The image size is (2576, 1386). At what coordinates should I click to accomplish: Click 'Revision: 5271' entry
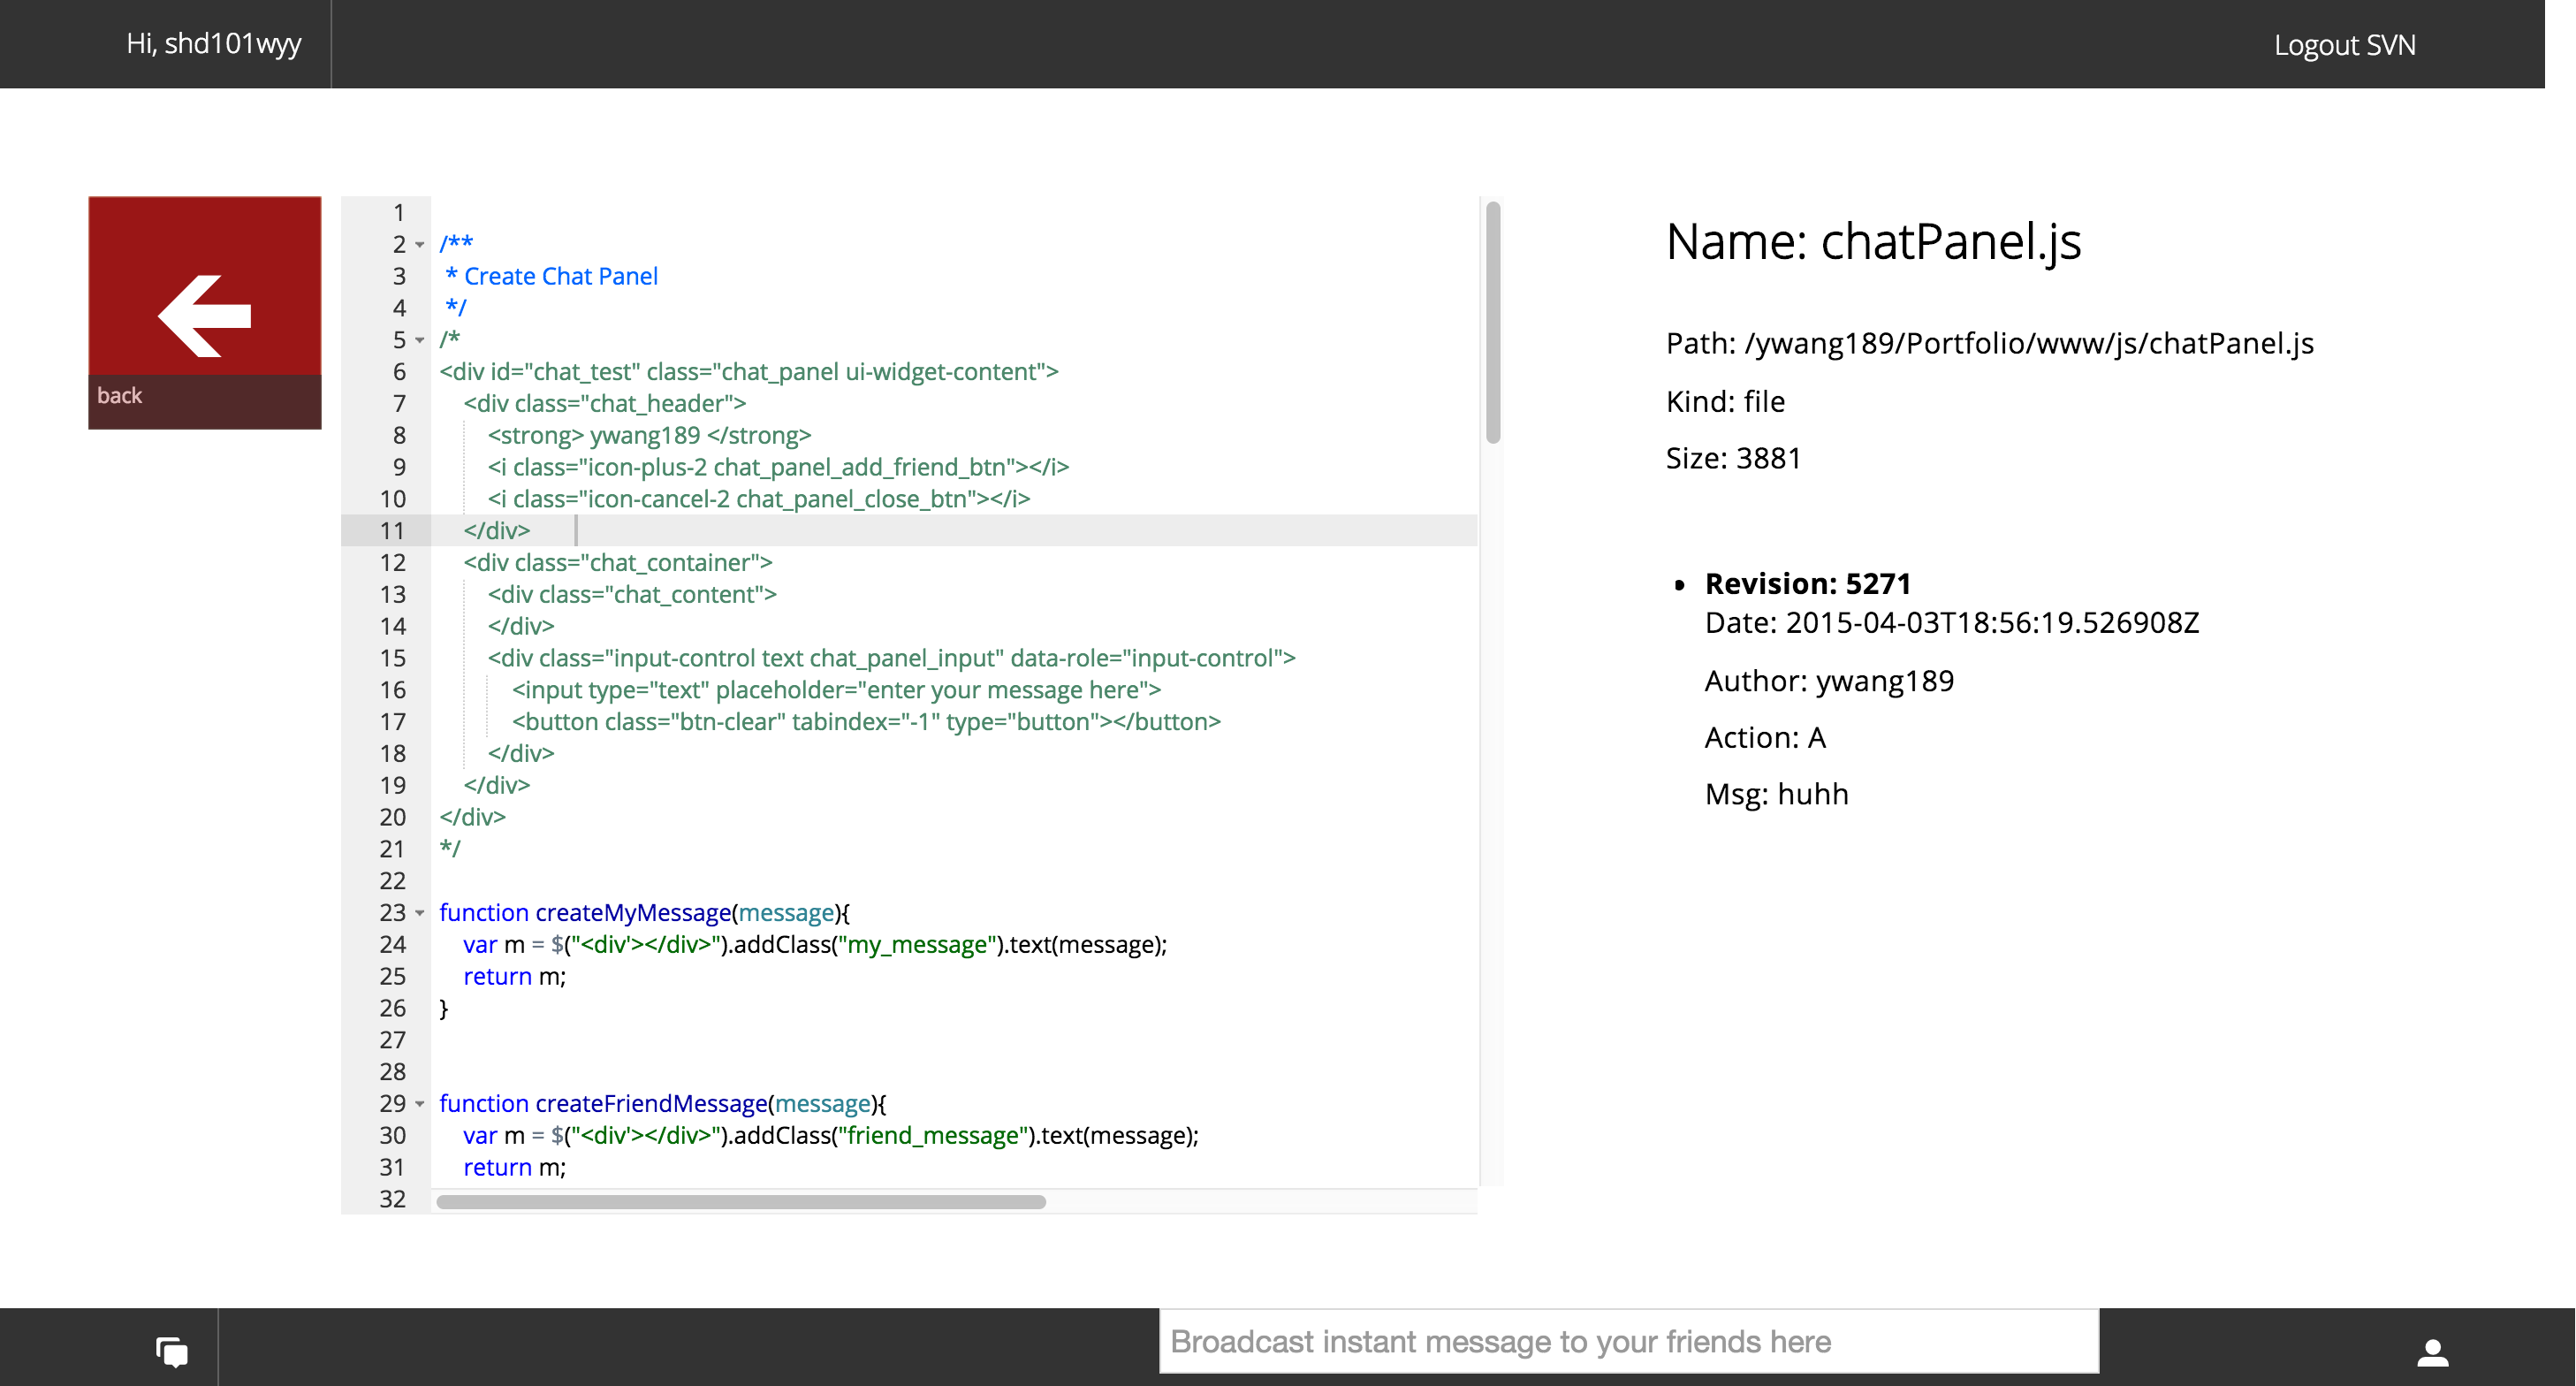(1807, 583)
